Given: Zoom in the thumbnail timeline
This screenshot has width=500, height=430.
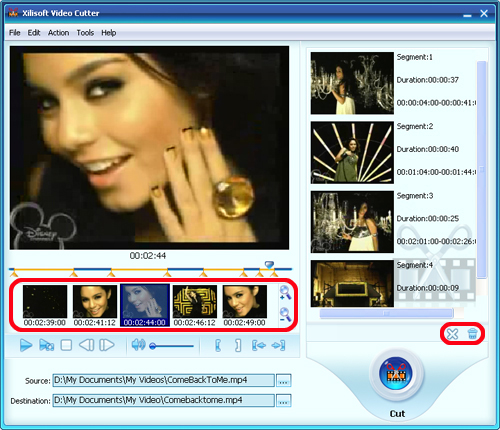Looking at the screenshot, I should [285, 293].
